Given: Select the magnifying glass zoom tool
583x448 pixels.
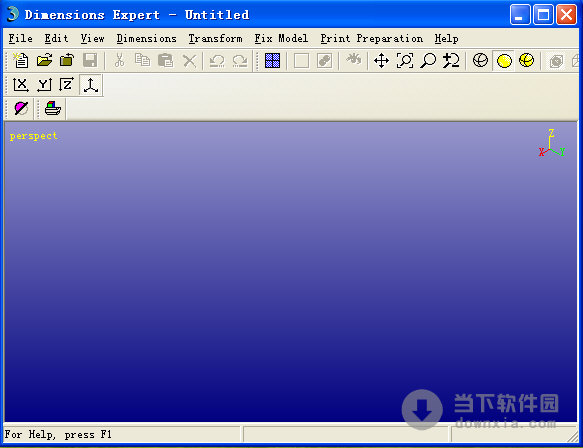Looking at the screenshot, I should tap(428, 60).
